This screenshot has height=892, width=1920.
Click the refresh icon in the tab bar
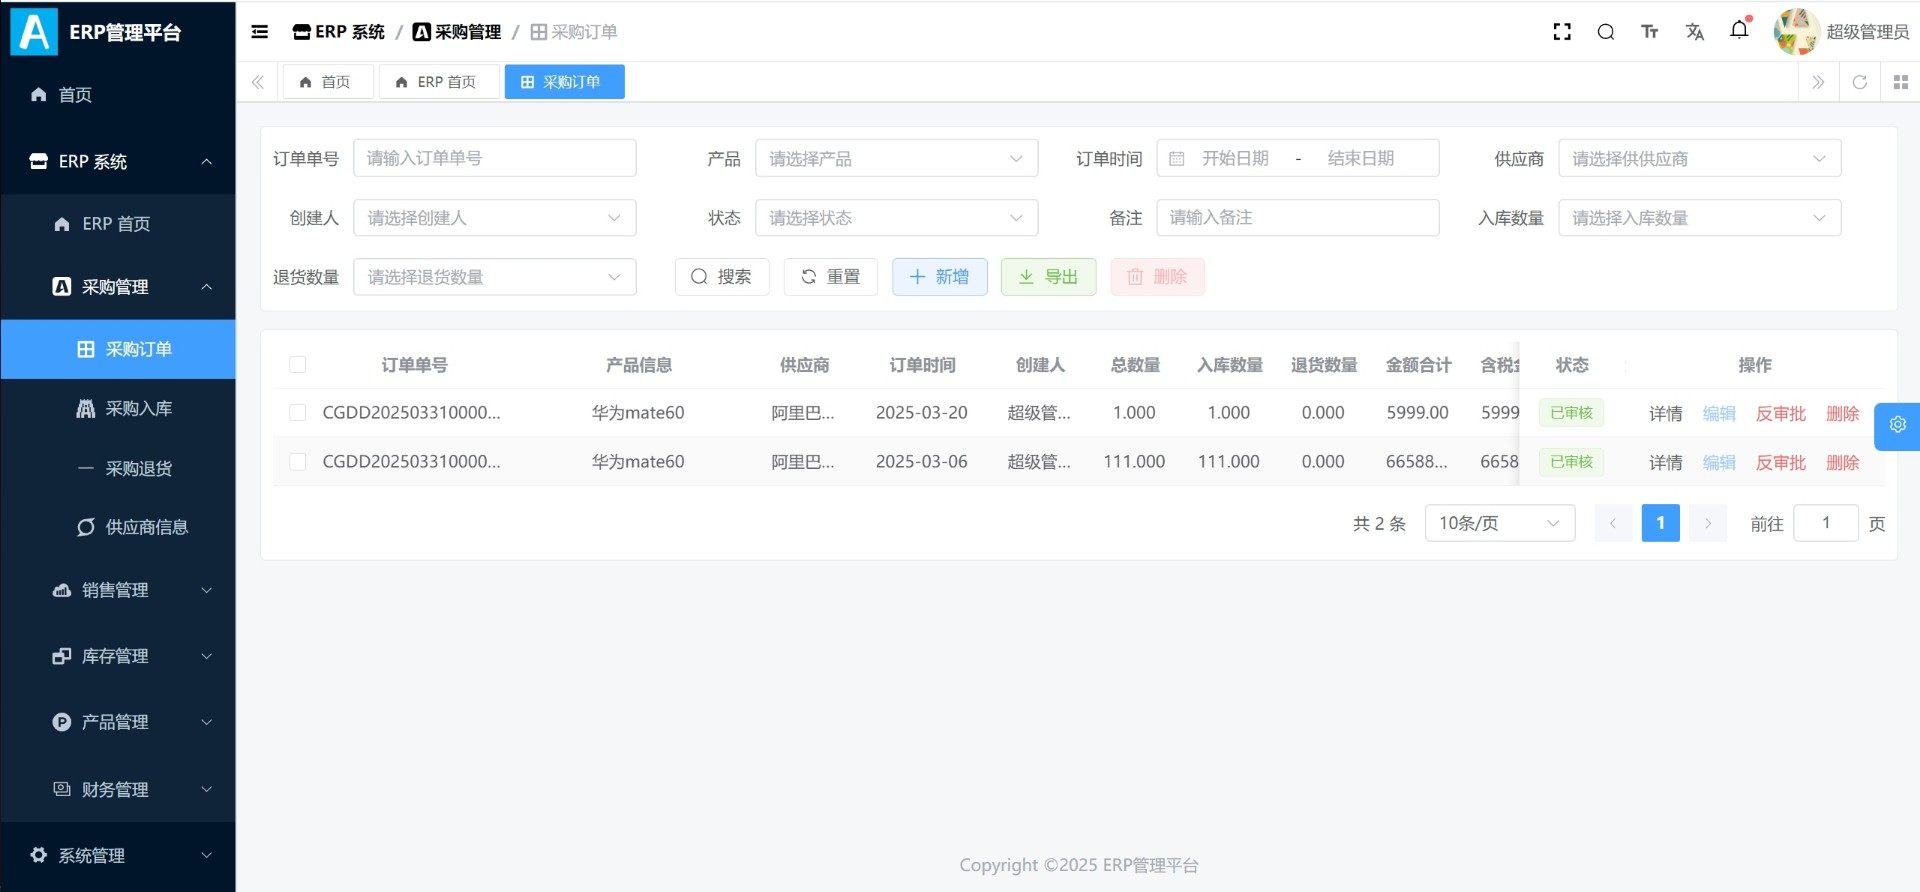pyautogui.click(x=1860, y=82)
